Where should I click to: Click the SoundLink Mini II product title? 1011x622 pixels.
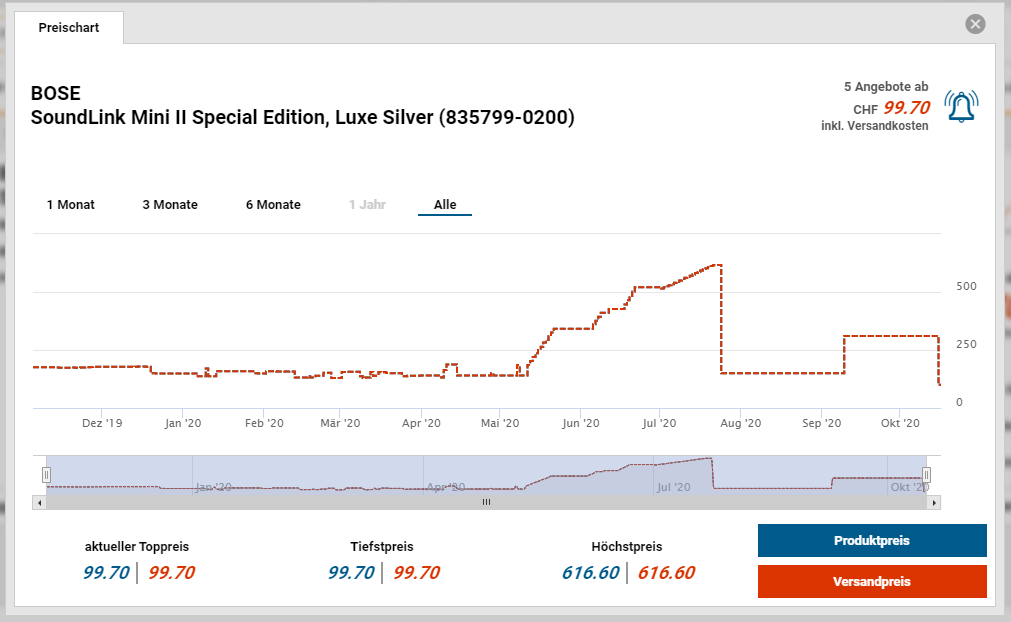pyautogui.click(x=303, y=118)
